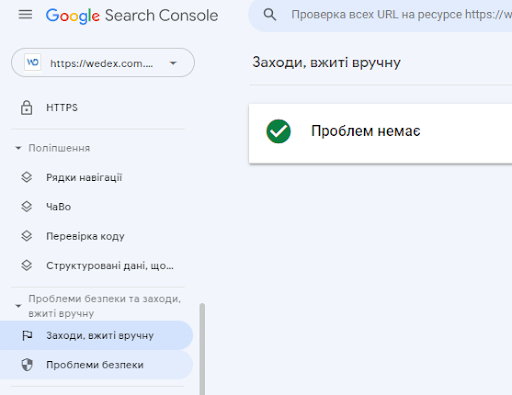Select Проблеми безпеки menu item

click(x=97, y=365)
